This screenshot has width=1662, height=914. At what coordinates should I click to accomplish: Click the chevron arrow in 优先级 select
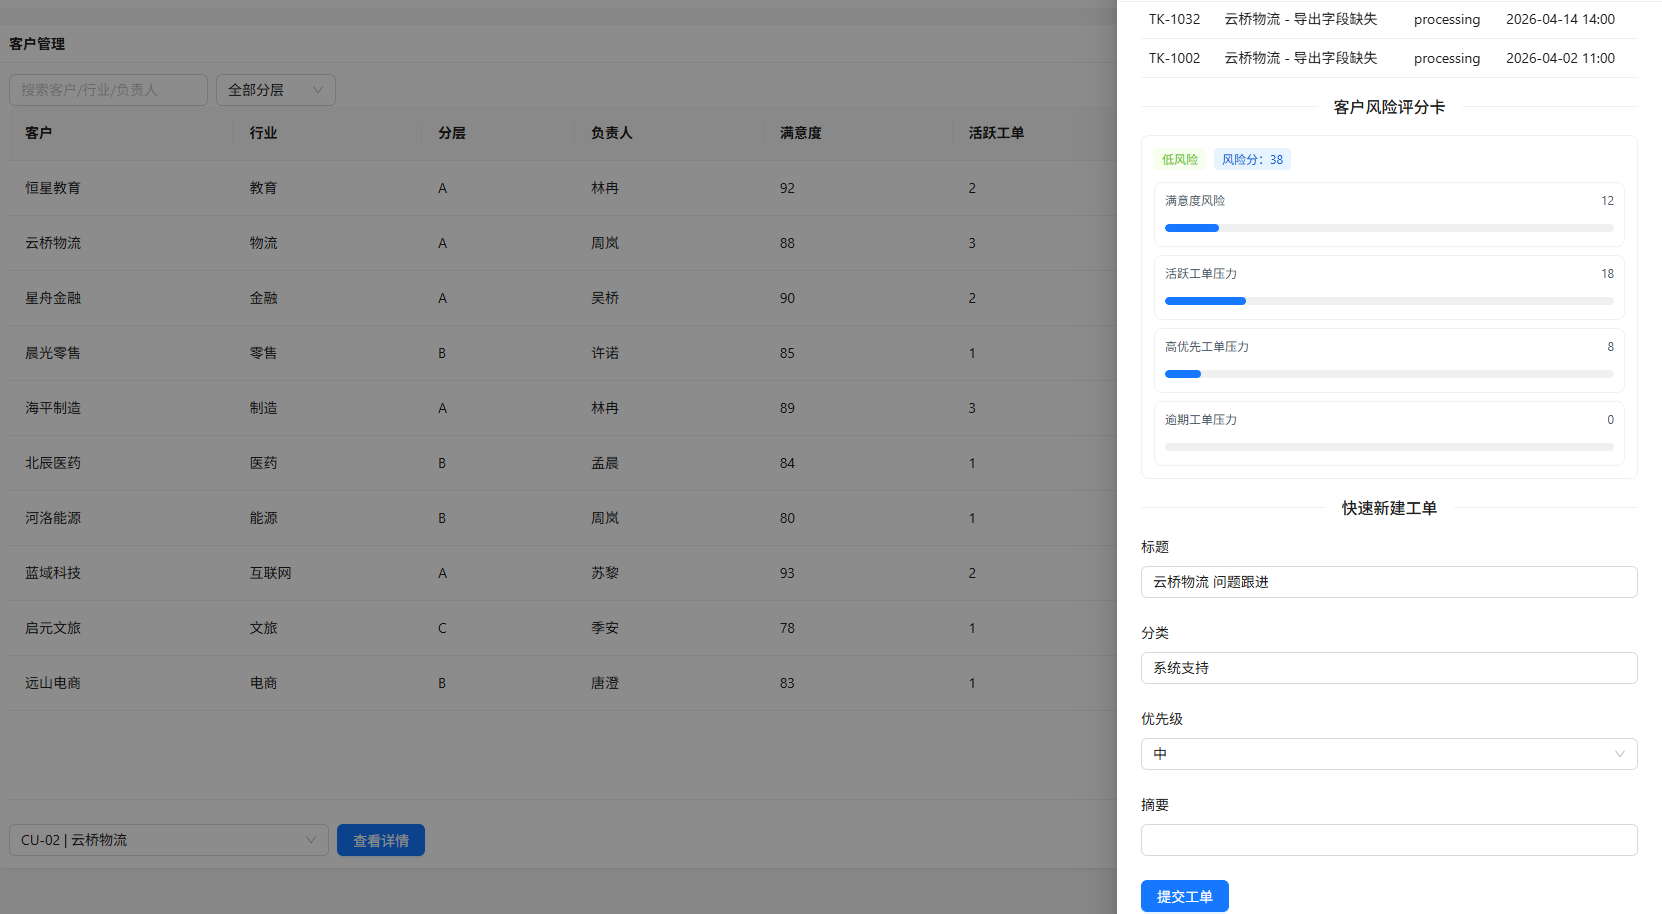tap(1619, 754)
